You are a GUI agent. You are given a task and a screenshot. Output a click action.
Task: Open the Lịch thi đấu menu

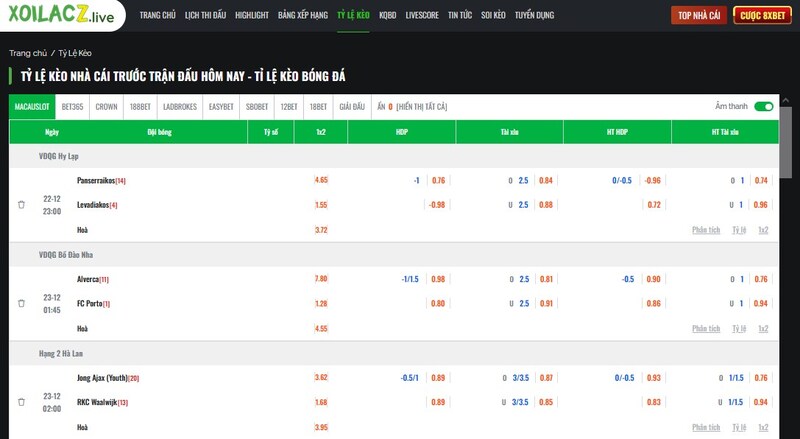coord(205,16)
